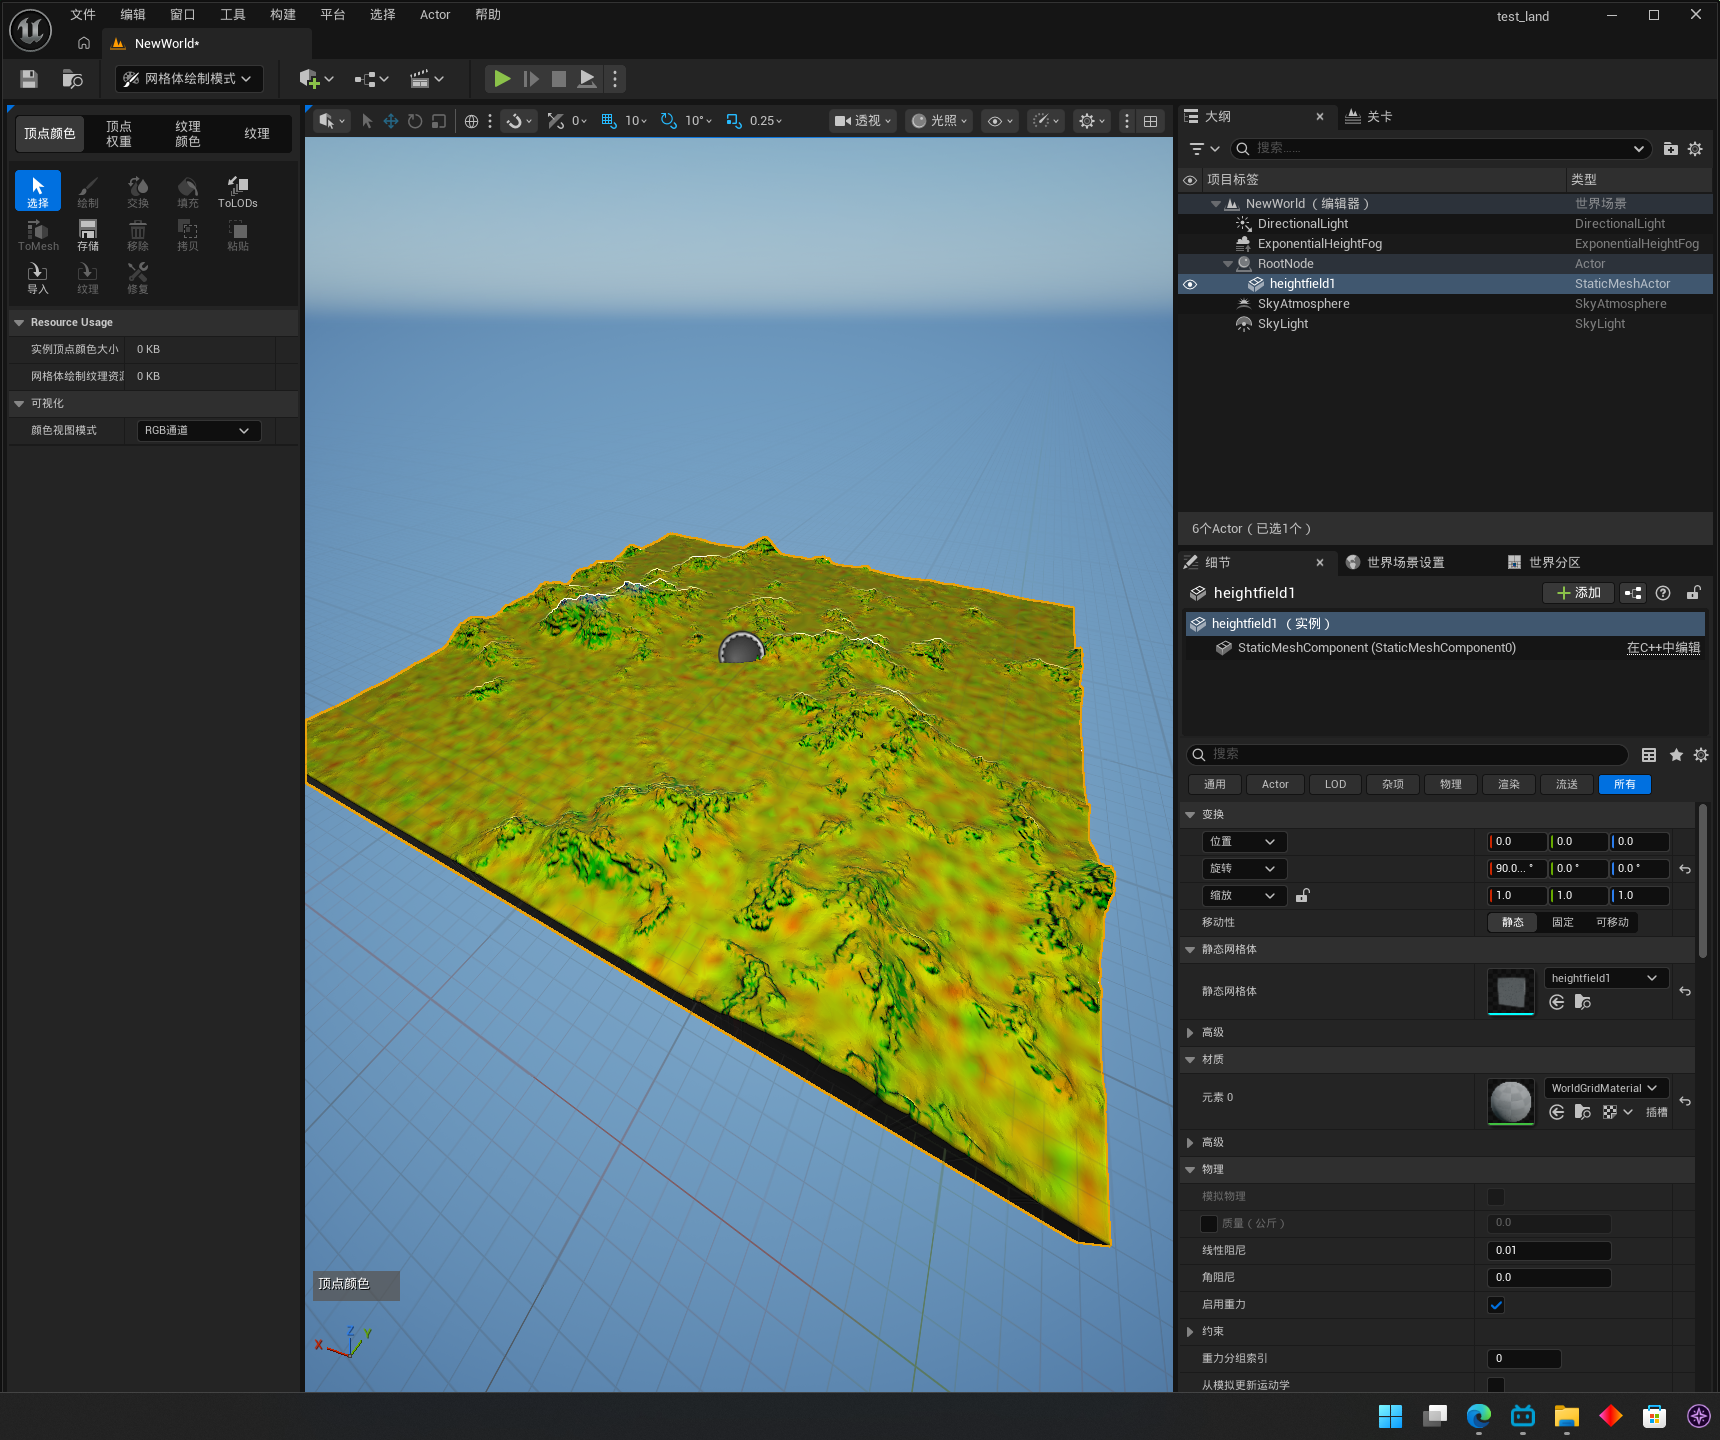
Task: Open the Actor menu
Action: tap(435, 14)
